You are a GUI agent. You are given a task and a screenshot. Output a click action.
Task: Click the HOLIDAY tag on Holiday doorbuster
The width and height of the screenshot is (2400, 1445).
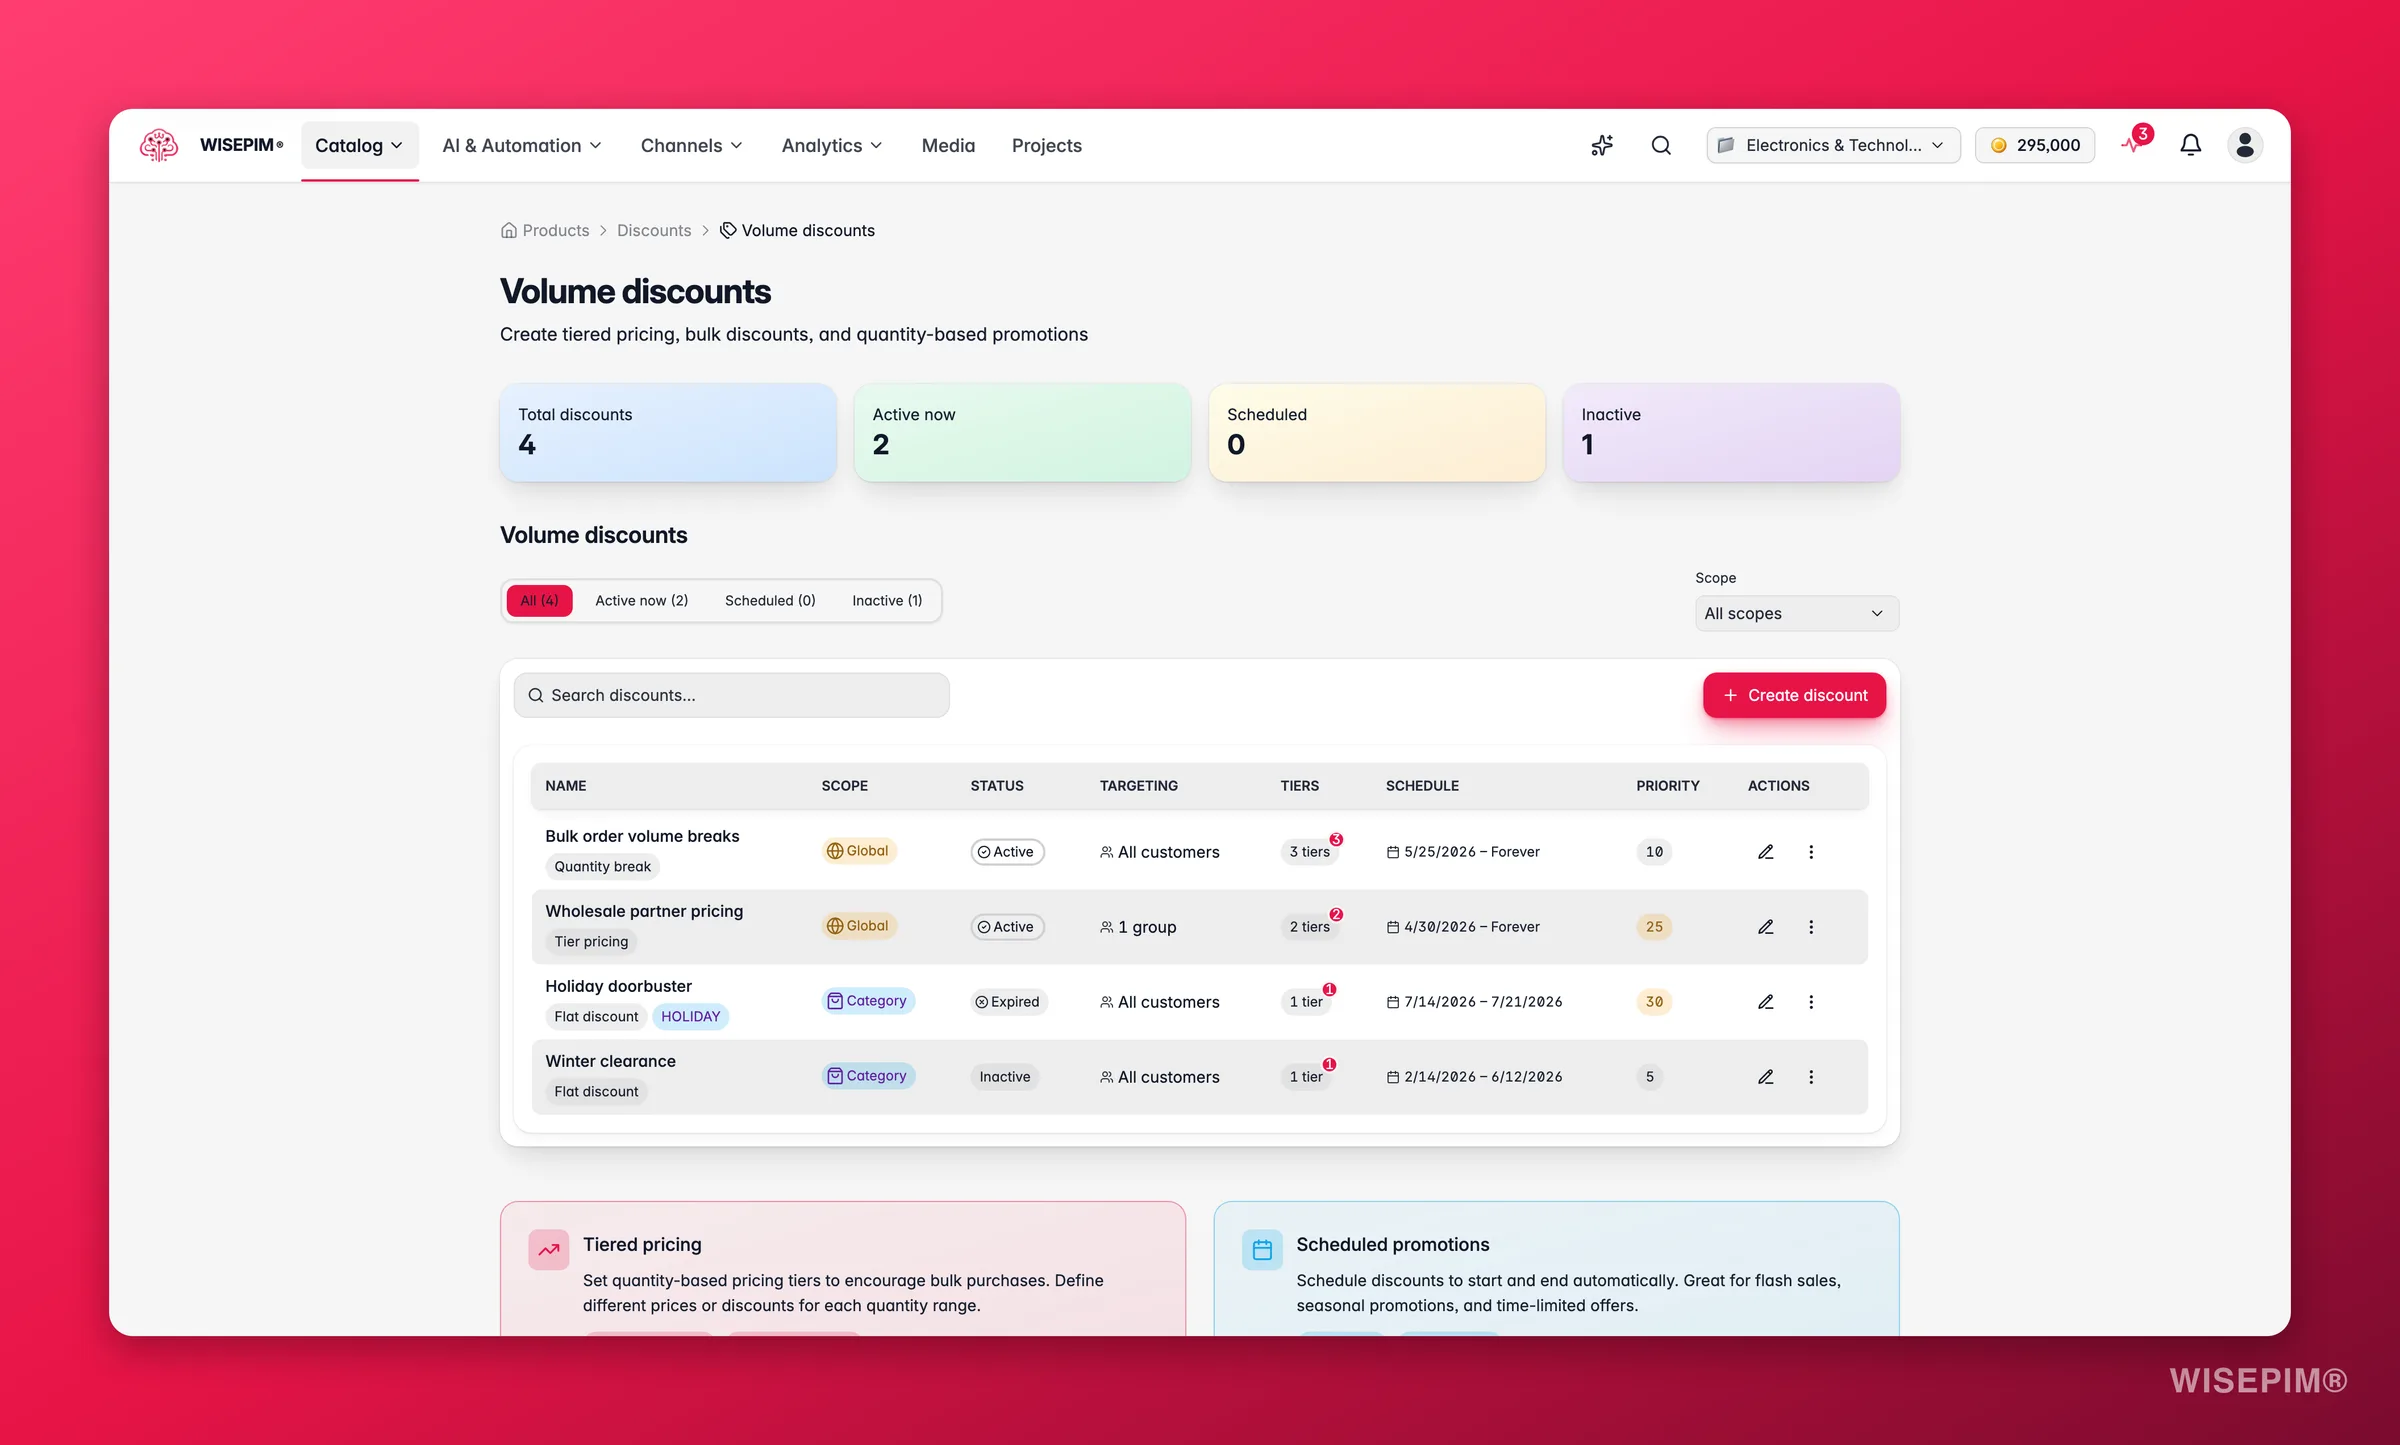(691, 1016)
